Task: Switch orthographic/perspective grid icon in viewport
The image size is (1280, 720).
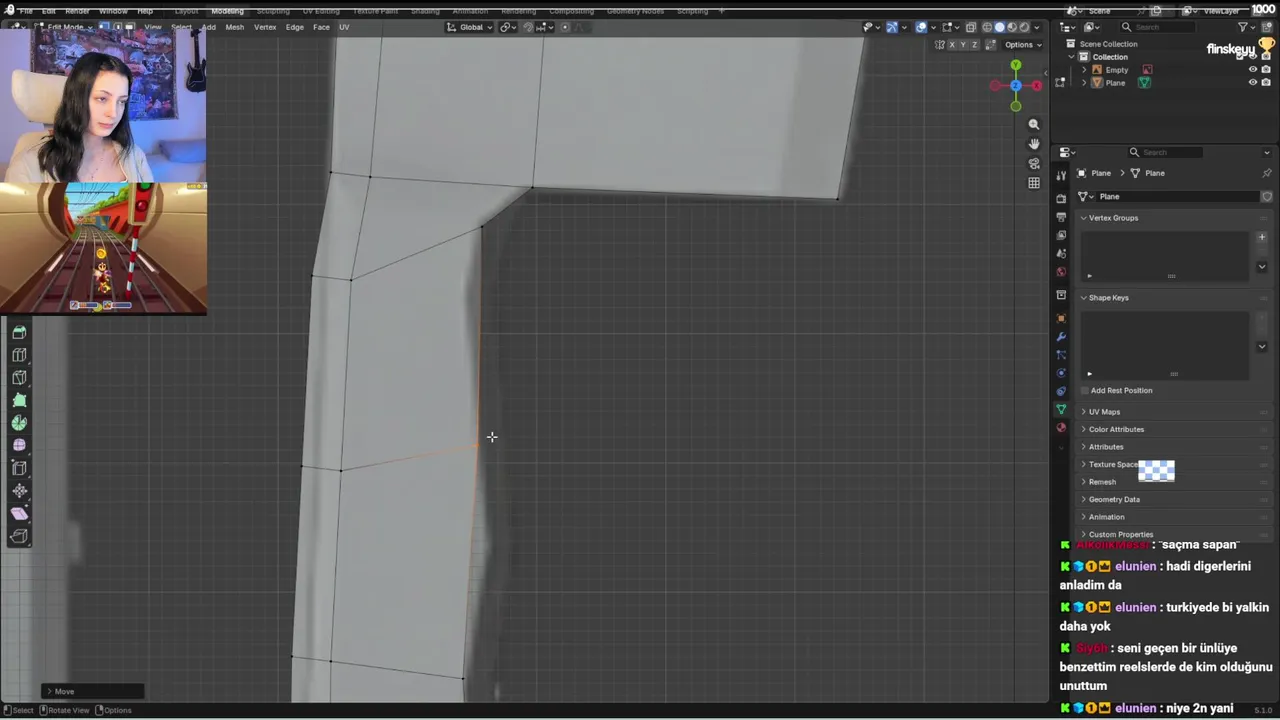Action: coord(1034,183)
